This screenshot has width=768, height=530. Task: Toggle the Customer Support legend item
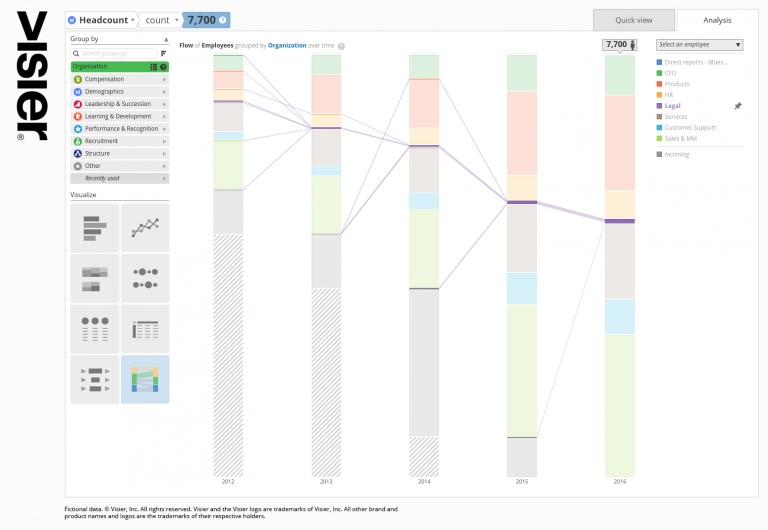(688, 127)
